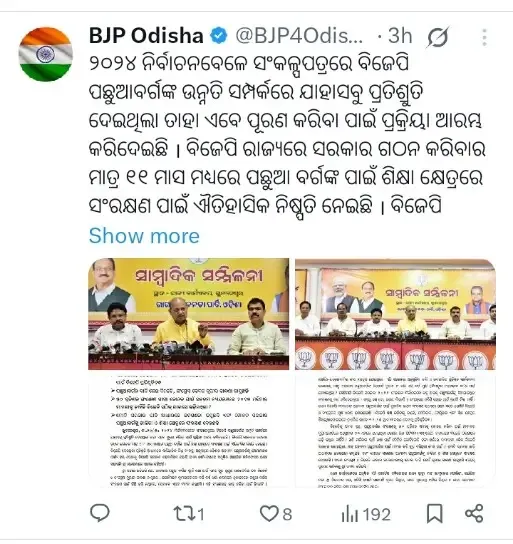The width and height of the screenshot is (513, 544).
Task: Bookmark this BJP Odisha tweet
Action: pyautogui.click(x=435, y=513)
